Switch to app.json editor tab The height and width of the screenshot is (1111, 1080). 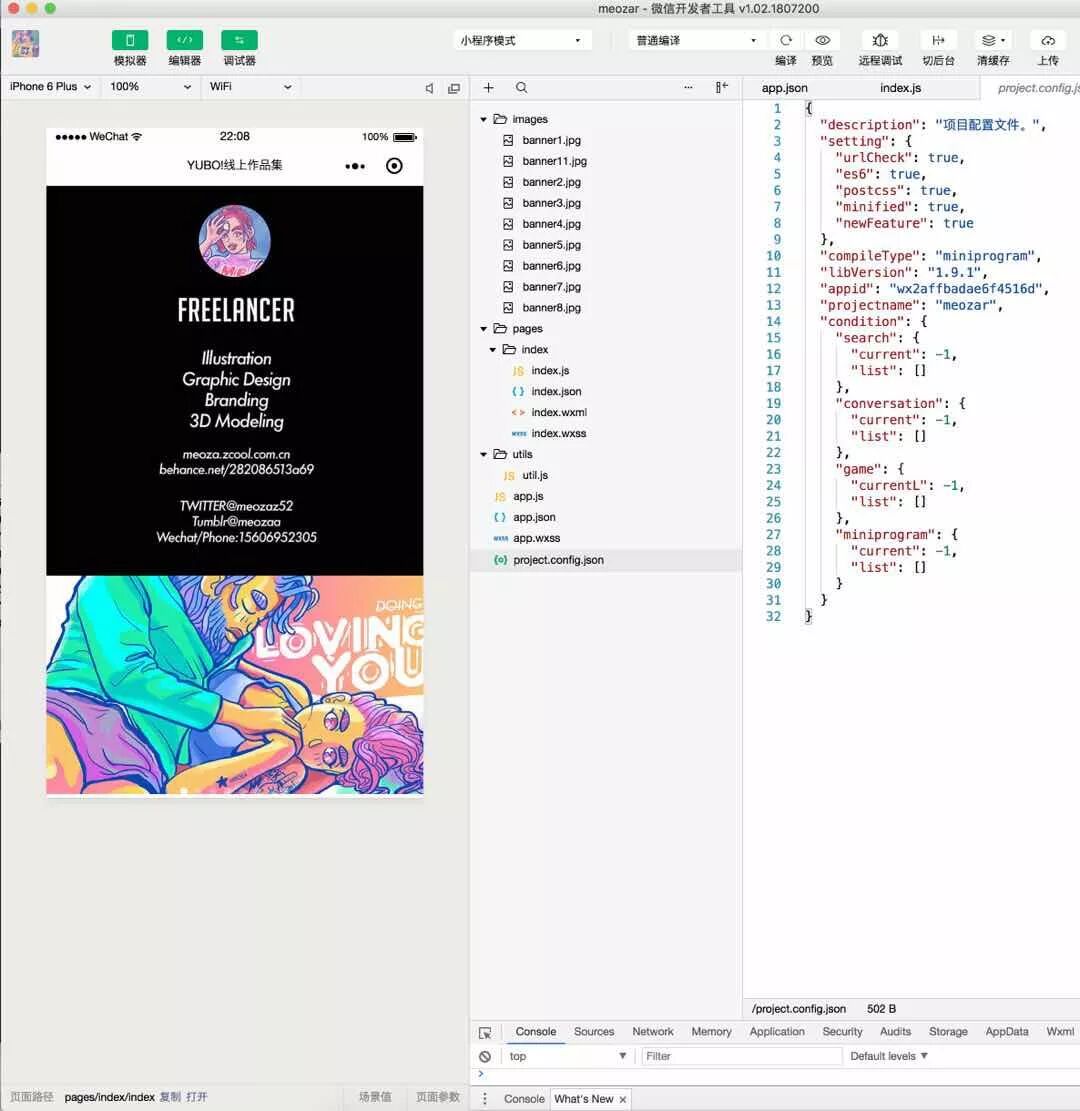pos(784,88)
